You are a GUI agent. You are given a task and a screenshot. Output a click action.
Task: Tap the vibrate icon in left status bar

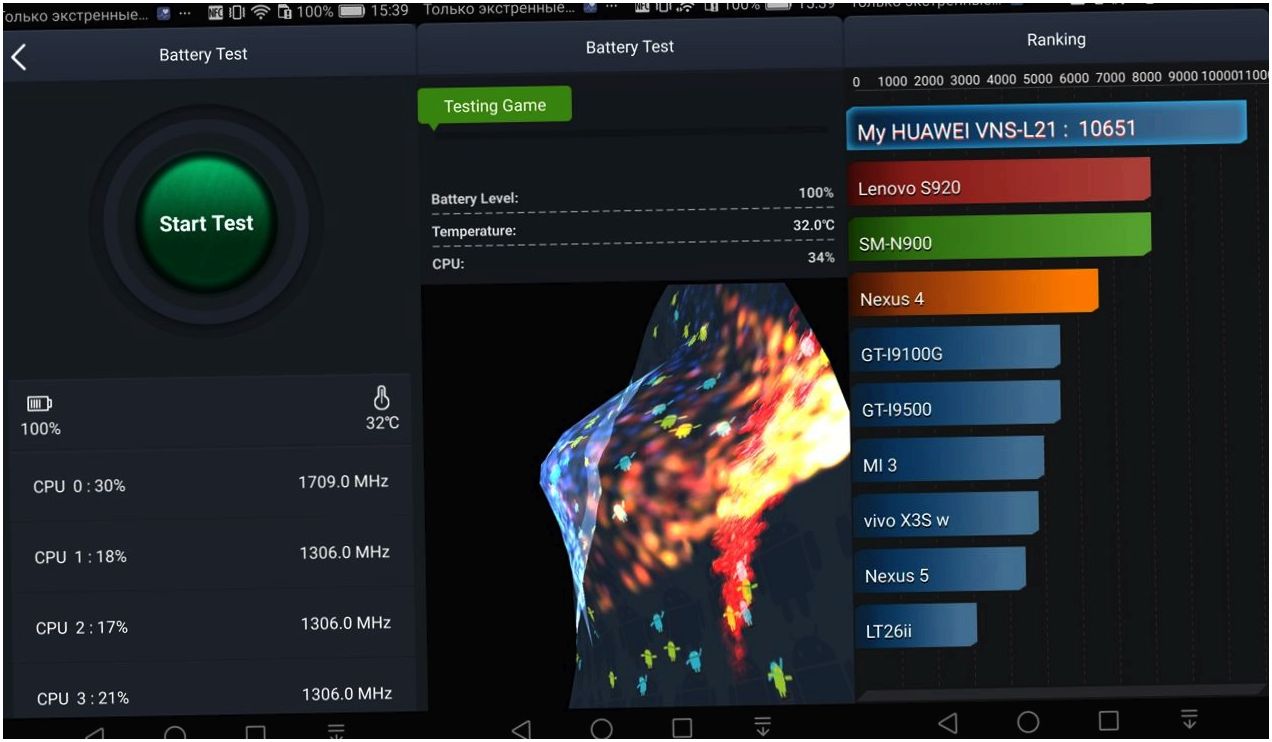(237, 13)
